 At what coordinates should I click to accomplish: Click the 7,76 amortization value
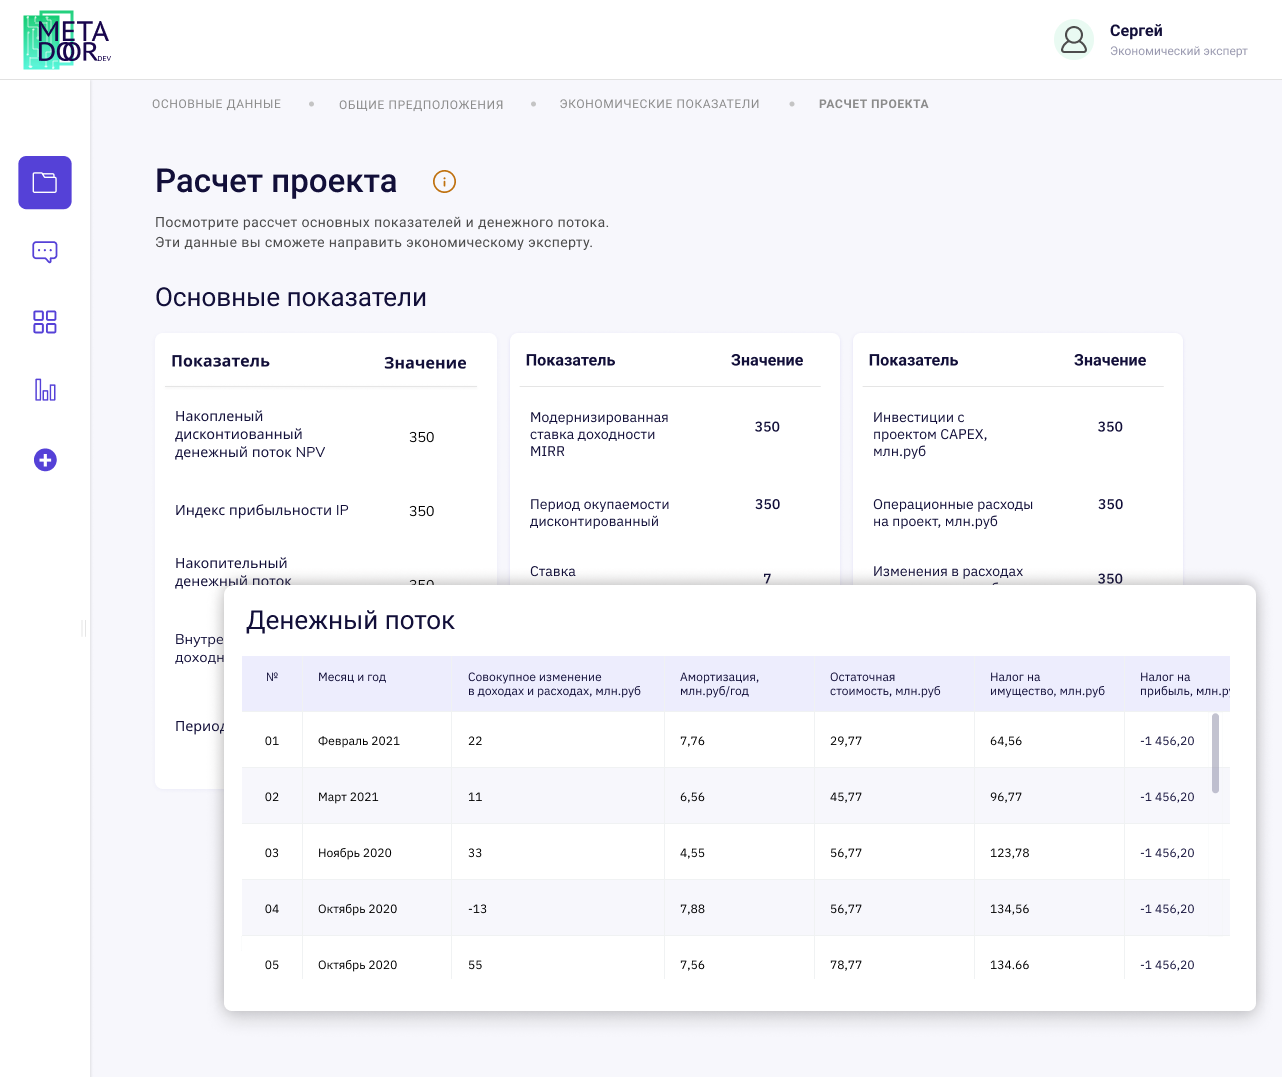point(692,741)
